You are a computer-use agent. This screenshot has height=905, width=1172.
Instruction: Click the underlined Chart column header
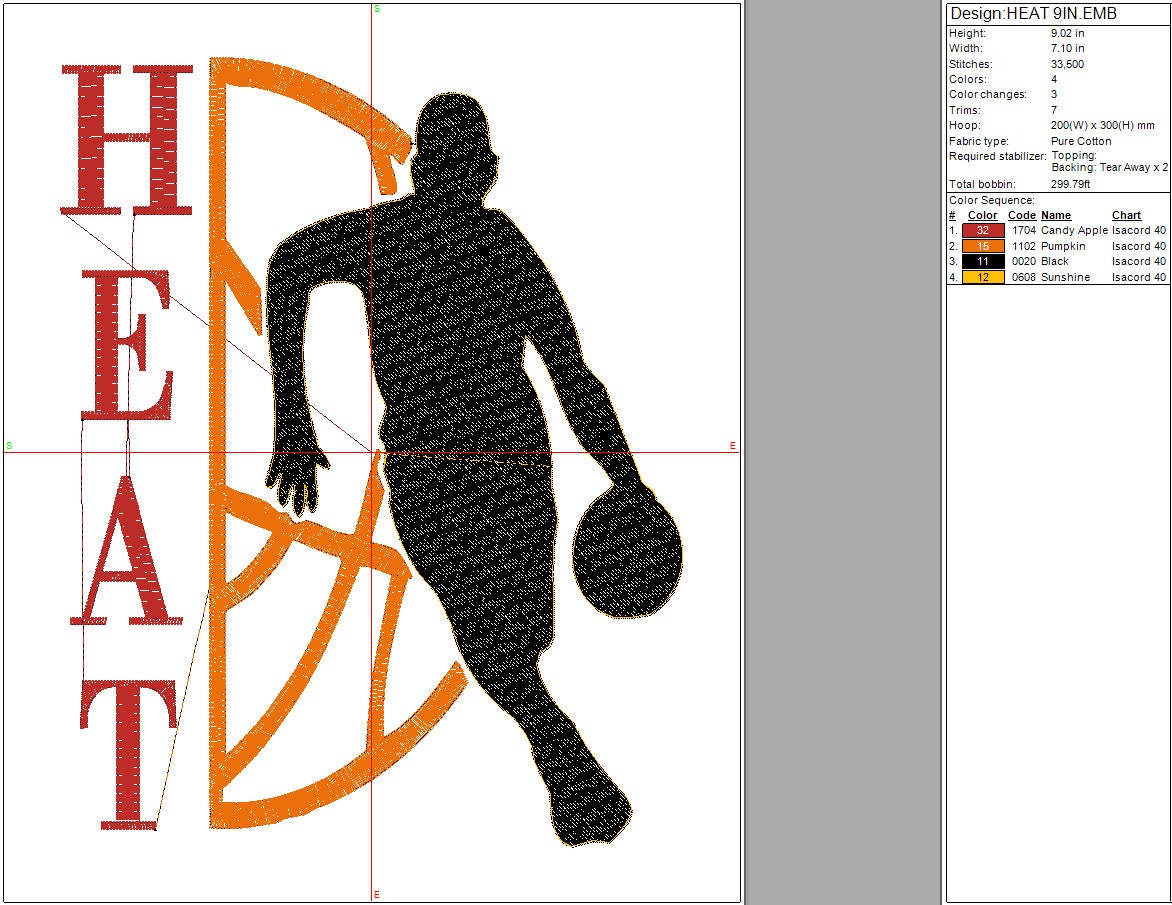pyautogui.click(x=1126, y=215)
